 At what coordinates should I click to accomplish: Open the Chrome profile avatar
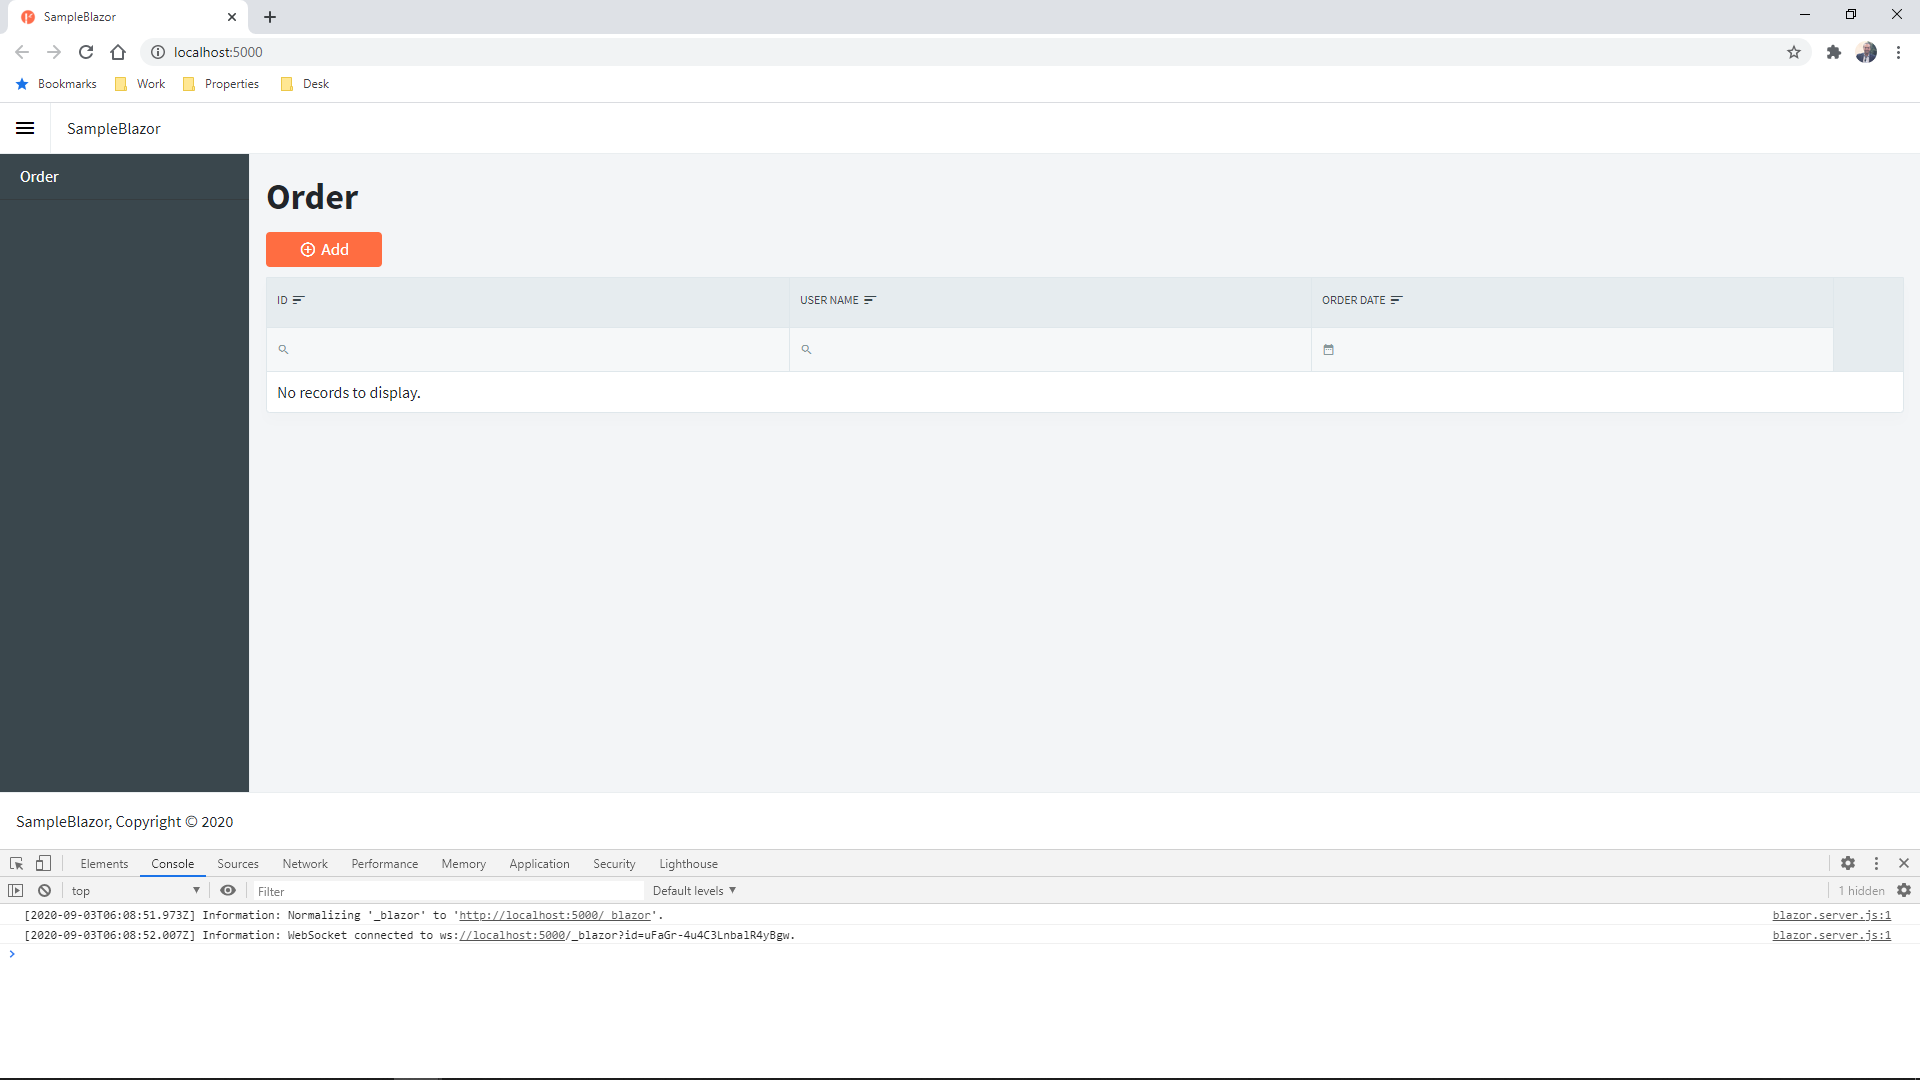[1866, 52]
